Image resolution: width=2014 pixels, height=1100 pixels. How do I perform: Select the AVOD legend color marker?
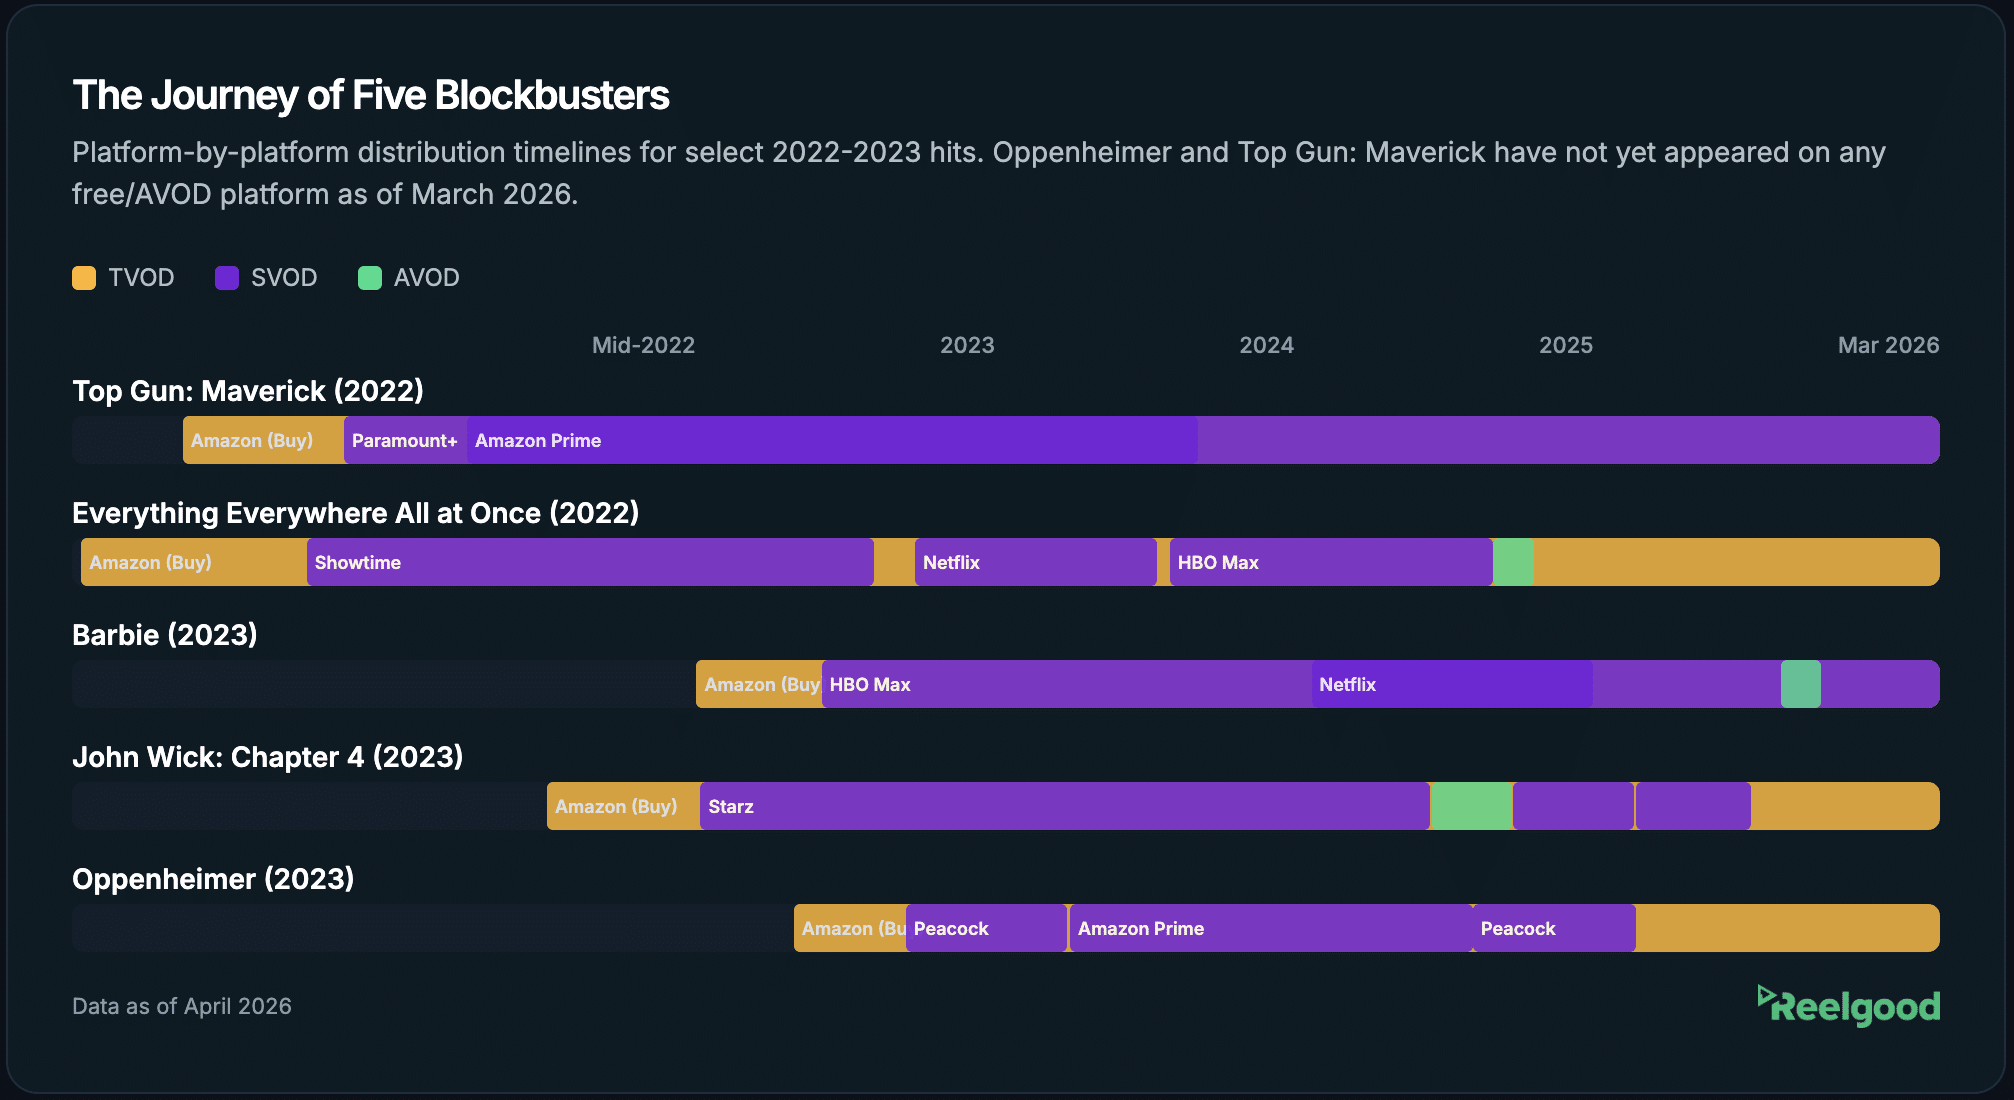pos(370,277)
